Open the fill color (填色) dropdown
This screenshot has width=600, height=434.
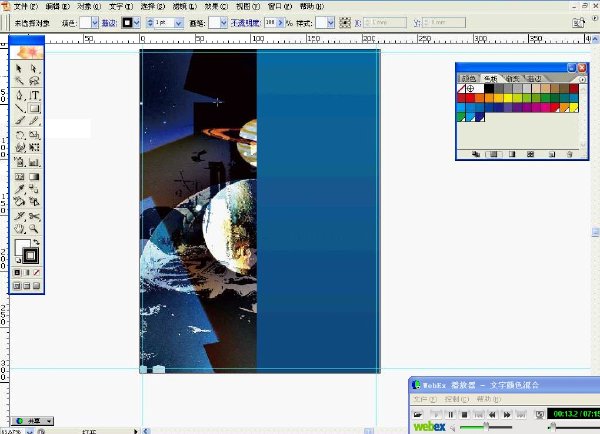[95, 23]
